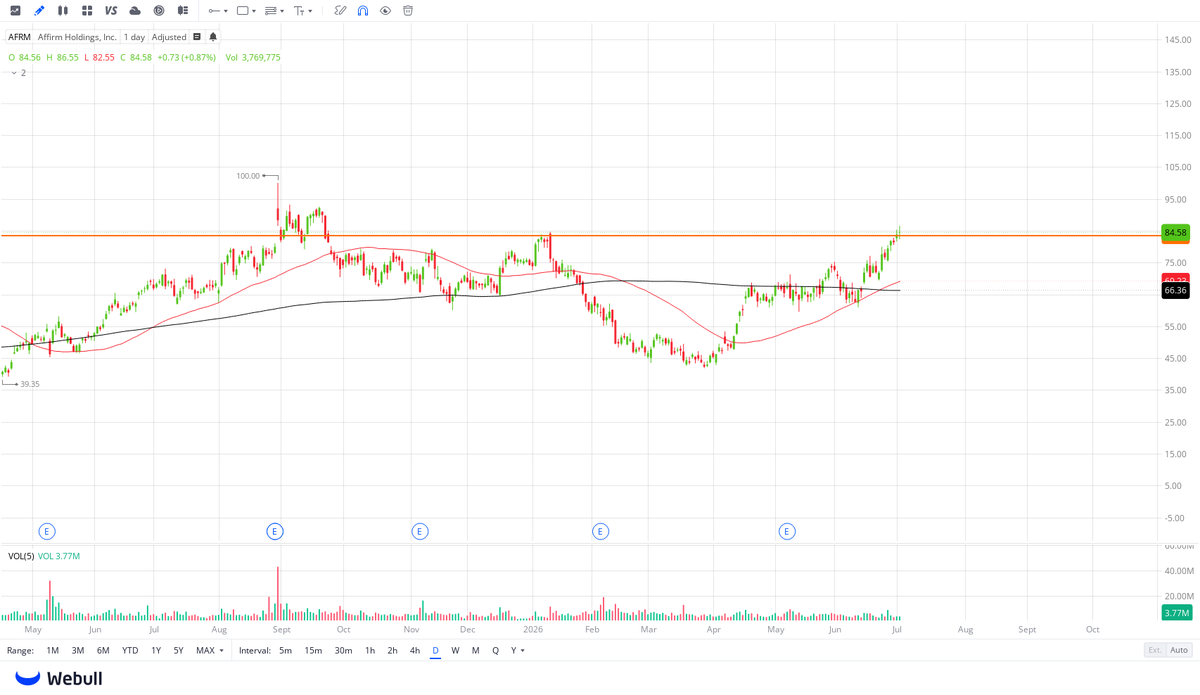The width and height of the screenshot is (1200, 695).
Task: Set range to 1M
Action: 52,651
